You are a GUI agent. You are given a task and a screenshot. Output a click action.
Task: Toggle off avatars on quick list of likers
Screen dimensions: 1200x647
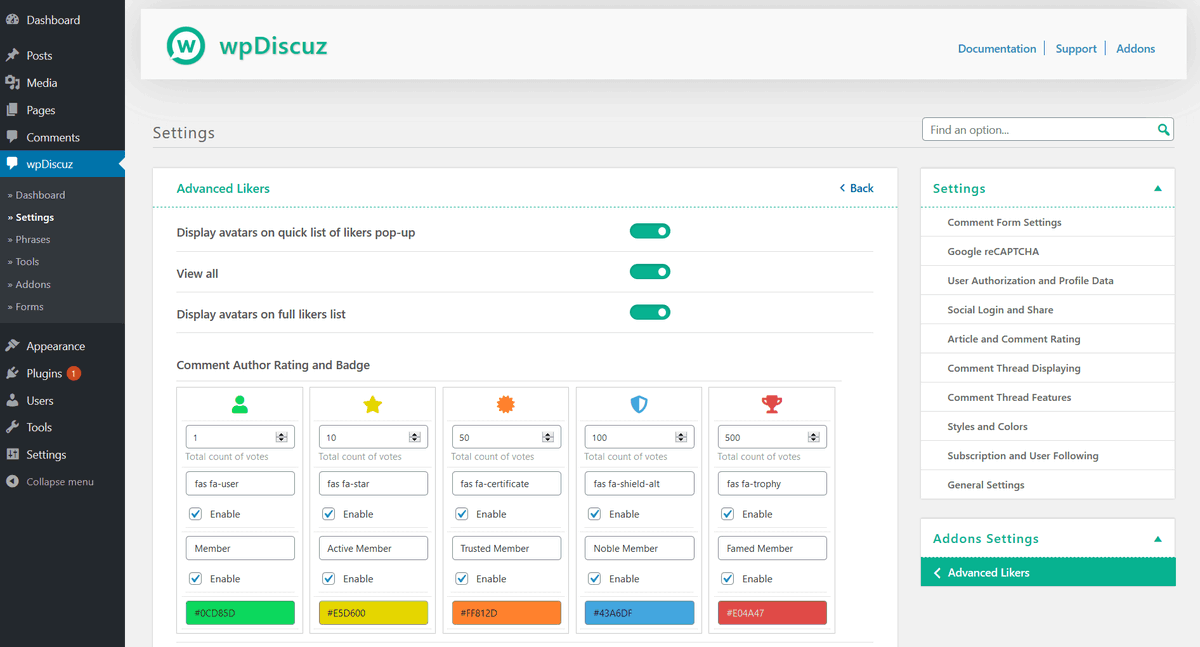point(650,230)
